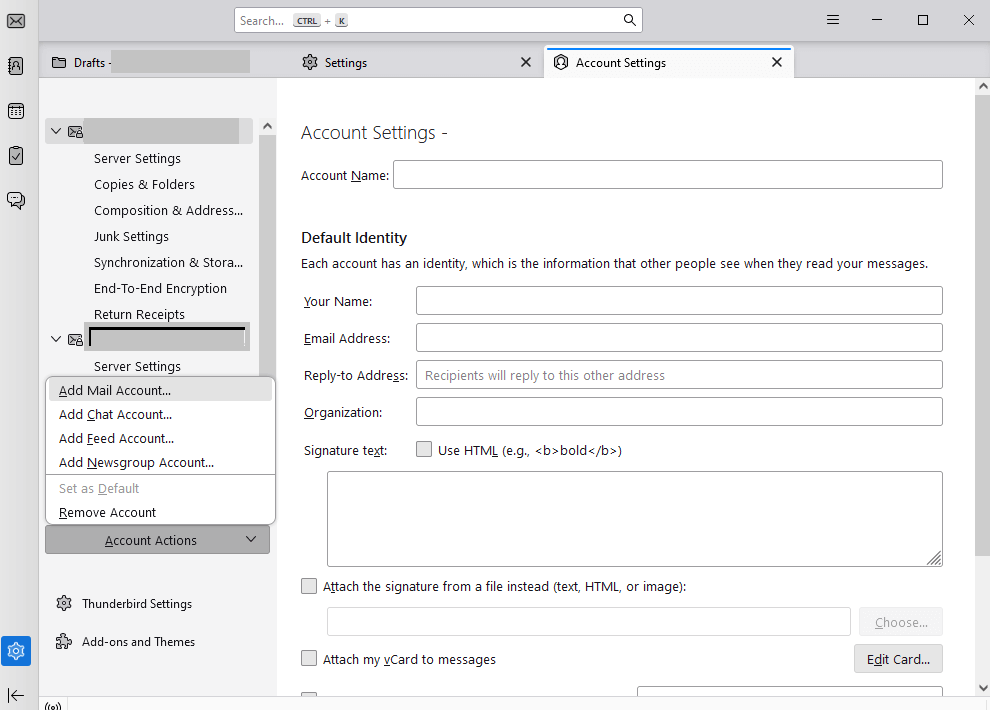Click the Add-ons and Themes puzzle icon
The image size is (990, 710).
point(64,642)
